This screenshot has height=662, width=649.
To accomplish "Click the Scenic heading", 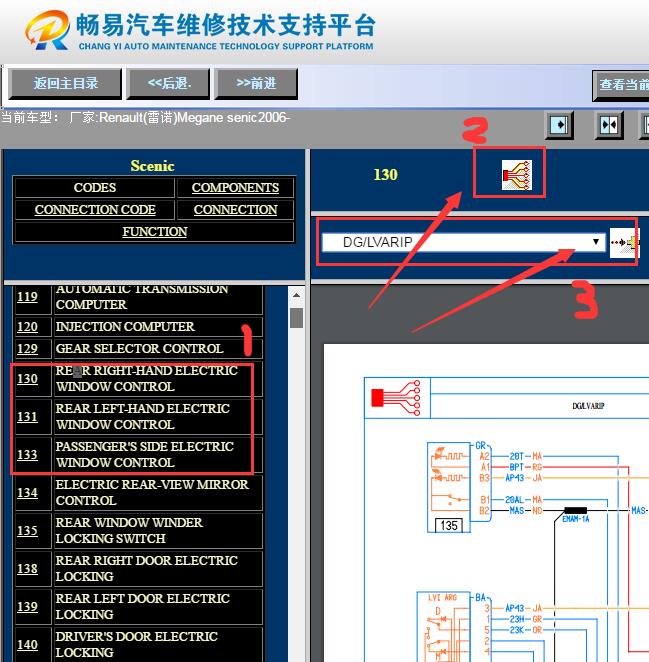I will coord(152,166).
